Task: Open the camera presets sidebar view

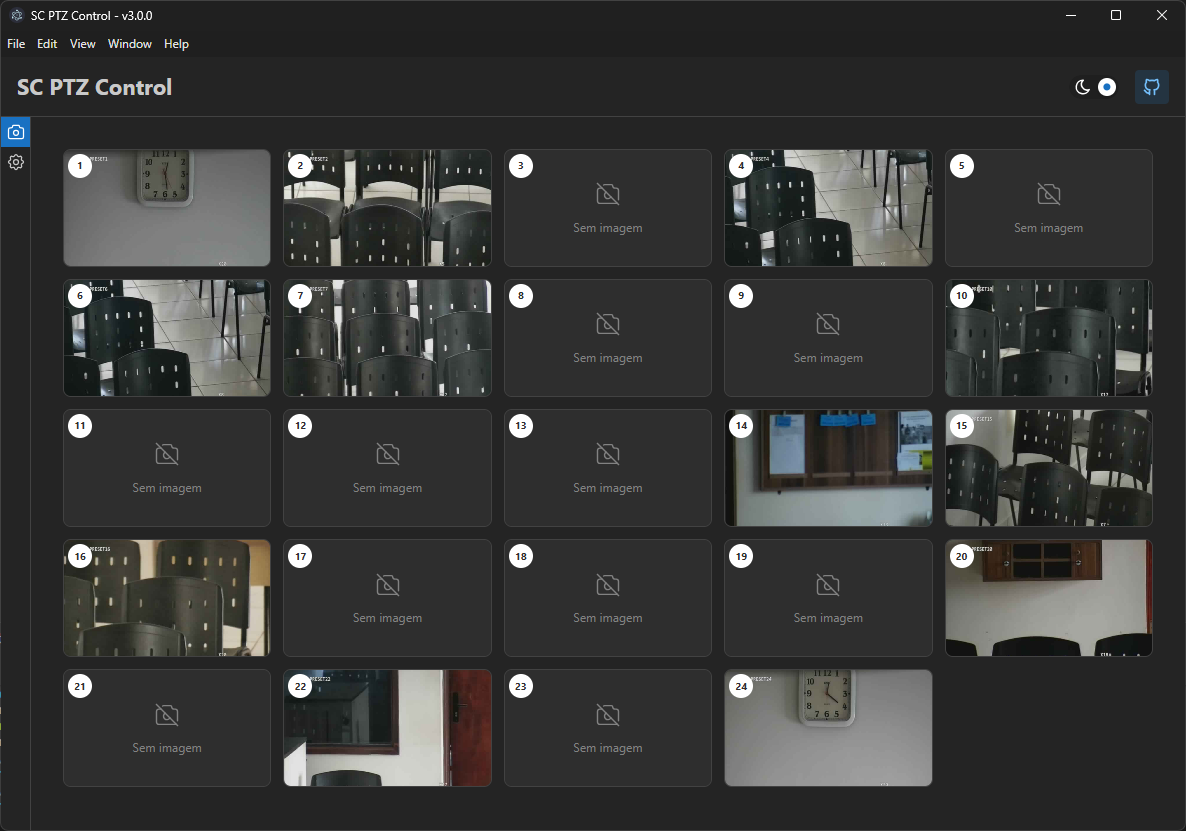Action: click(16, 132)
